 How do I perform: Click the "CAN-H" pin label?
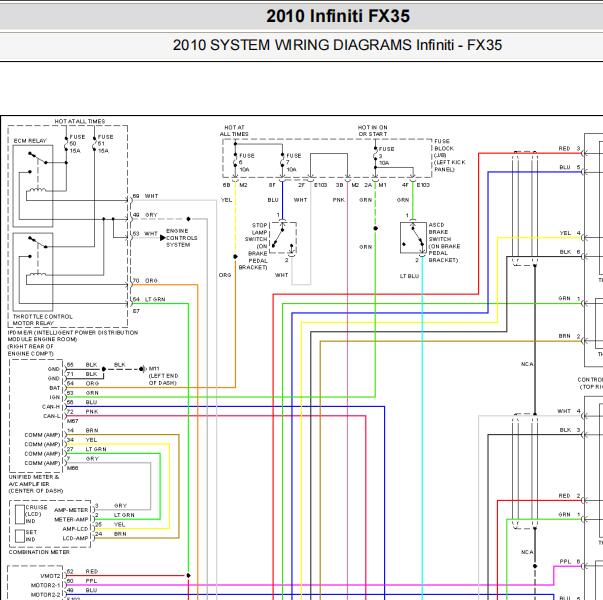point(51,407)
